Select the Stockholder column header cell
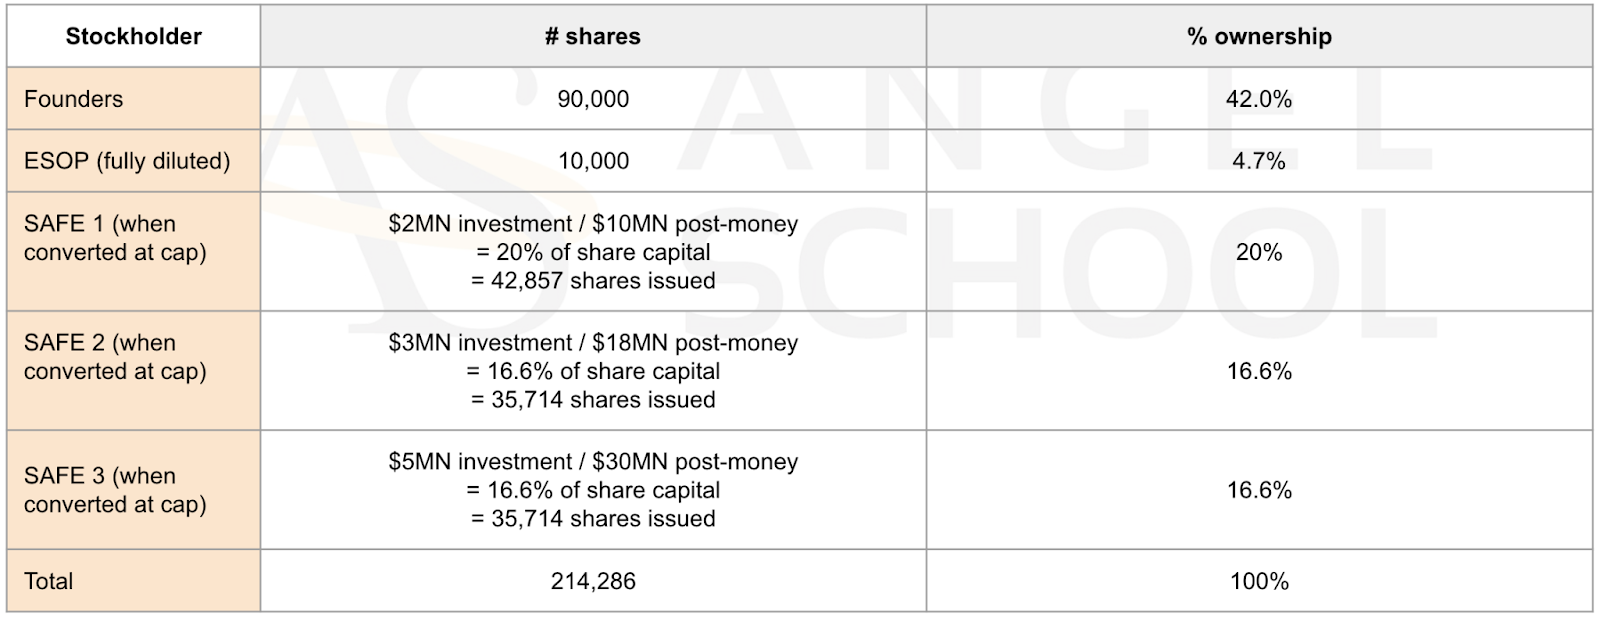The height and width of the screenshot is (618, 1600). coord(133,36)
